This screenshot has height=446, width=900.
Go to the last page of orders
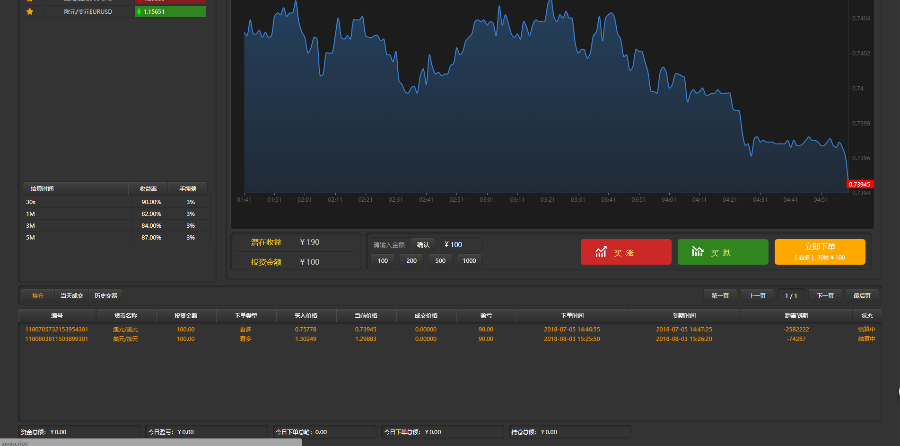tap(860, 295)
